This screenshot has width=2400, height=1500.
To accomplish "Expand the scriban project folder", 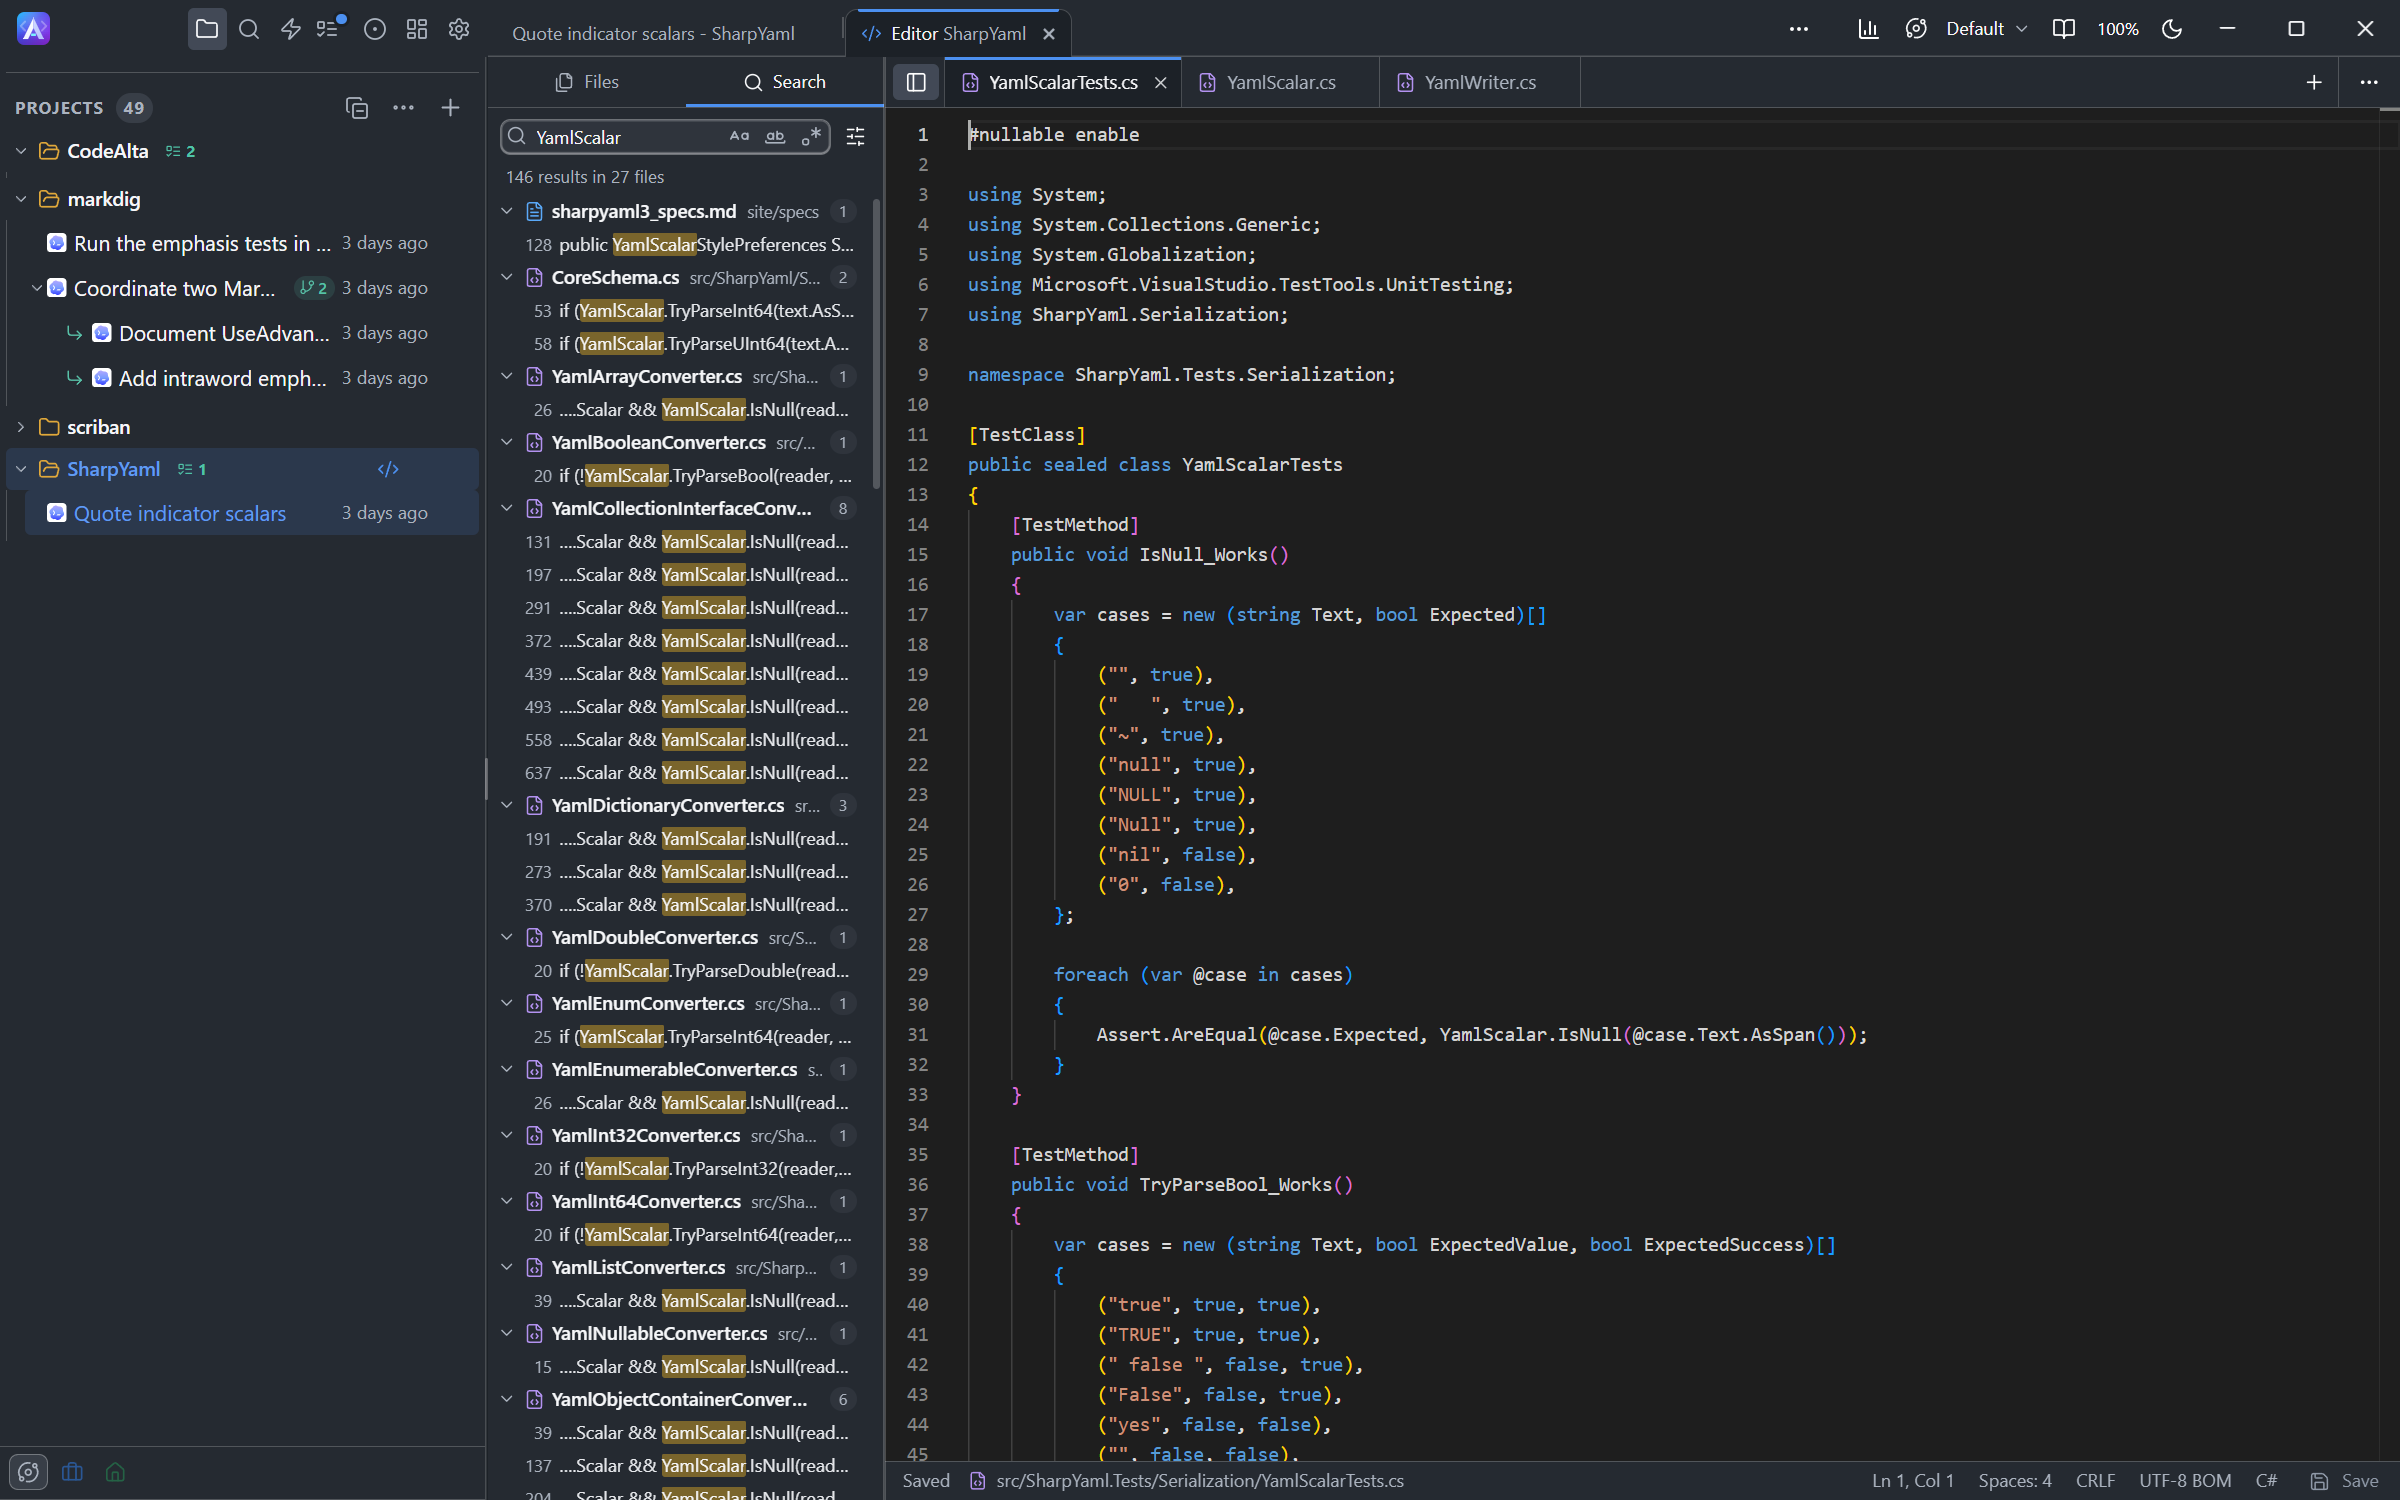I will click(21, 427).
